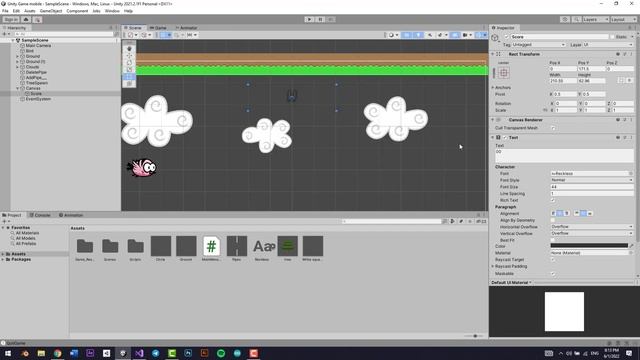Select right horizontal text alignment
This screenshot has width=640, height=360.
(567, 213)
